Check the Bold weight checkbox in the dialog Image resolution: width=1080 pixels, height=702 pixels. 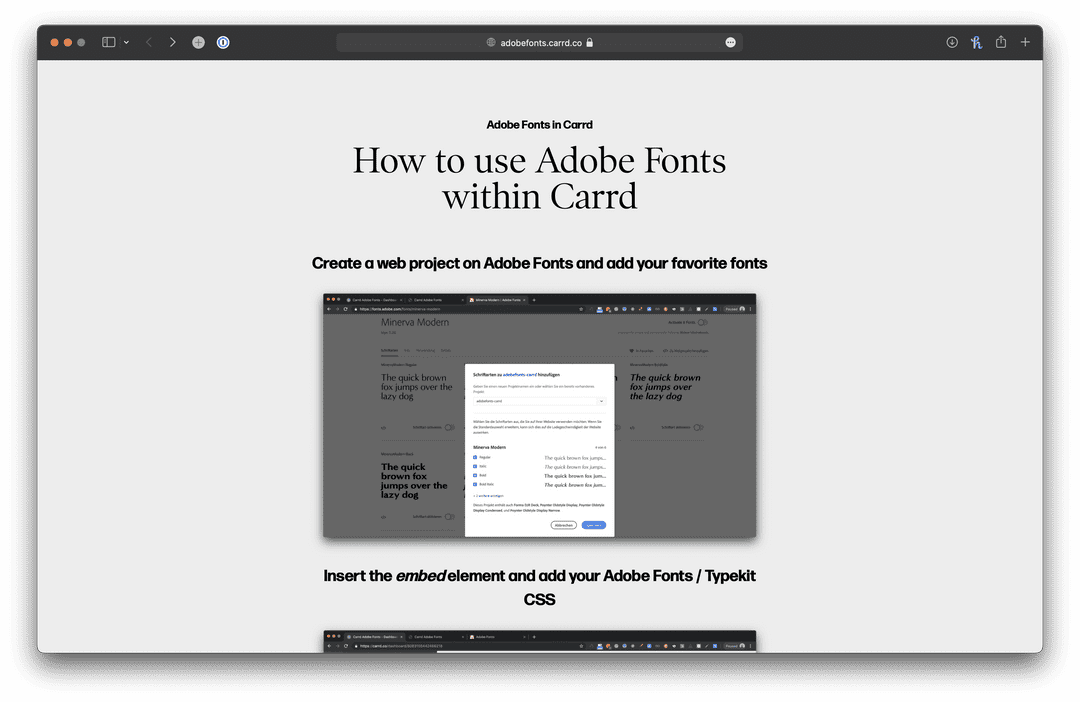pos(474,475)
